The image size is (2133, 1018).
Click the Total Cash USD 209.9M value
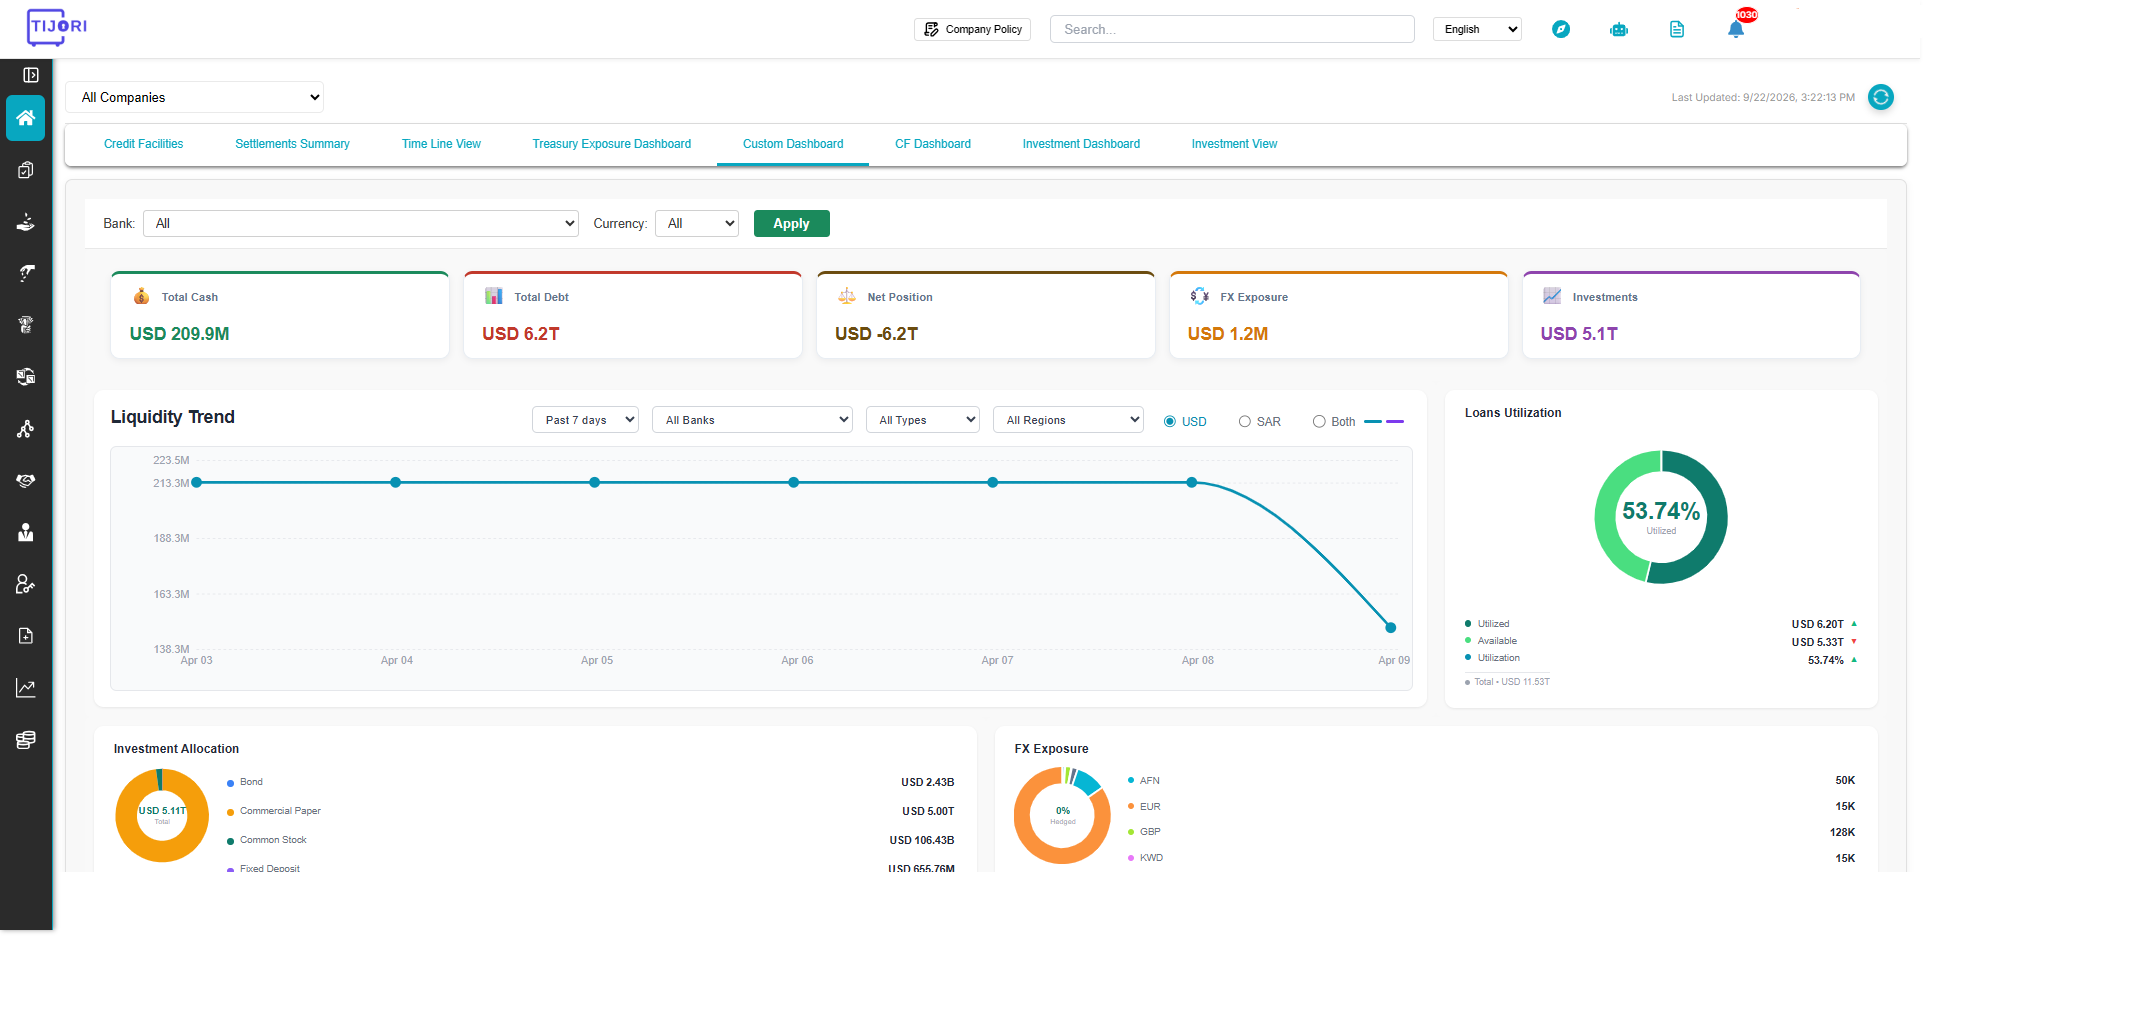point(180,334)
